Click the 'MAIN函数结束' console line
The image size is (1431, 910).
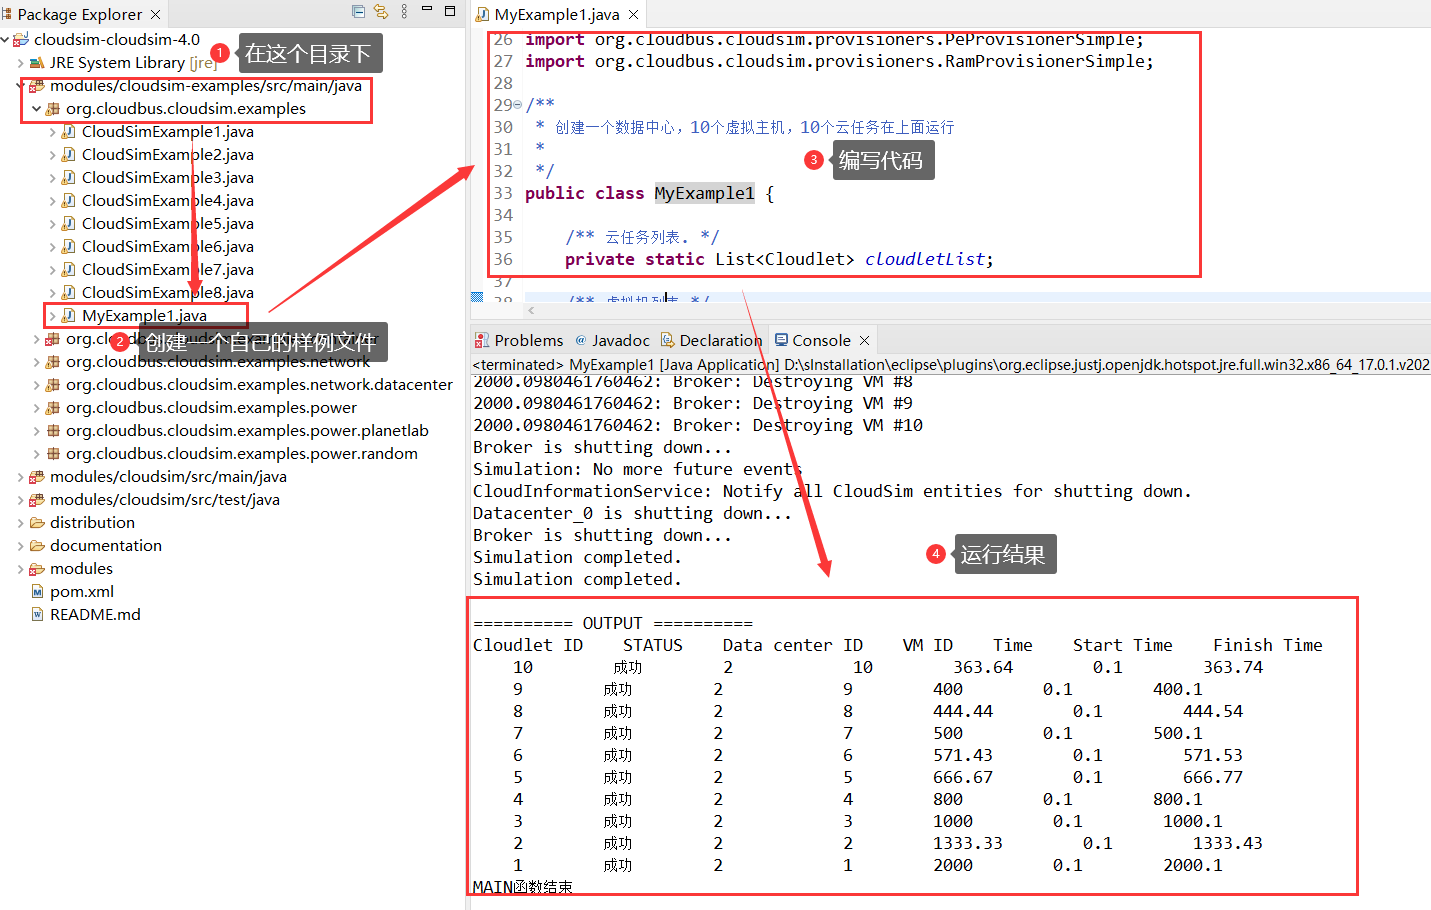tap(523, 887)
